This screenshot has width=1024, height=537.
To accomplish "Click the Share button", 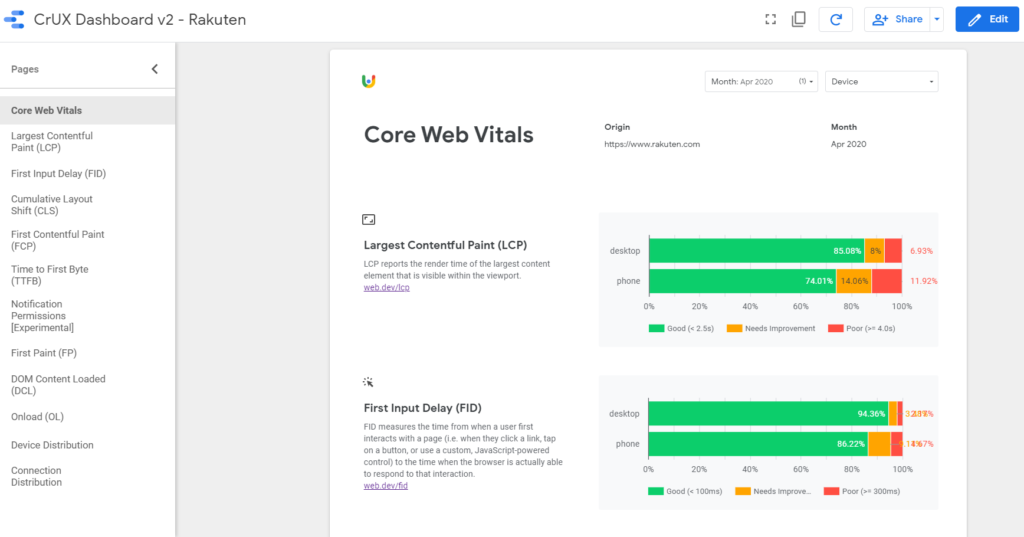I will (897, 20).
